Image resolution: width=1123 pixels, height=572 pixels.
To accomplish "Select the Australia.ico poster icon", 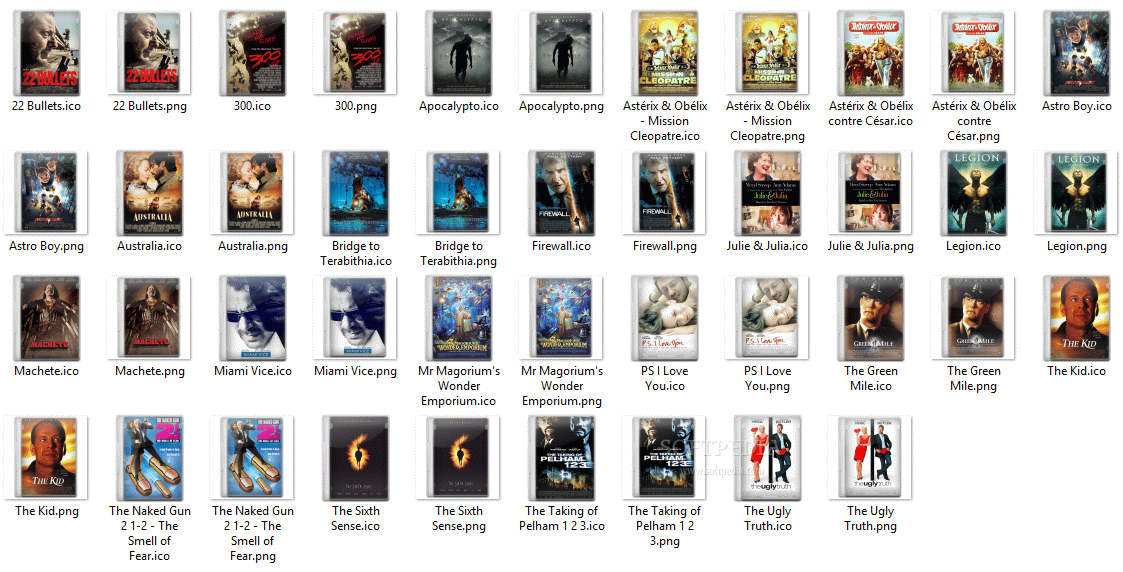I will point(150,193).
